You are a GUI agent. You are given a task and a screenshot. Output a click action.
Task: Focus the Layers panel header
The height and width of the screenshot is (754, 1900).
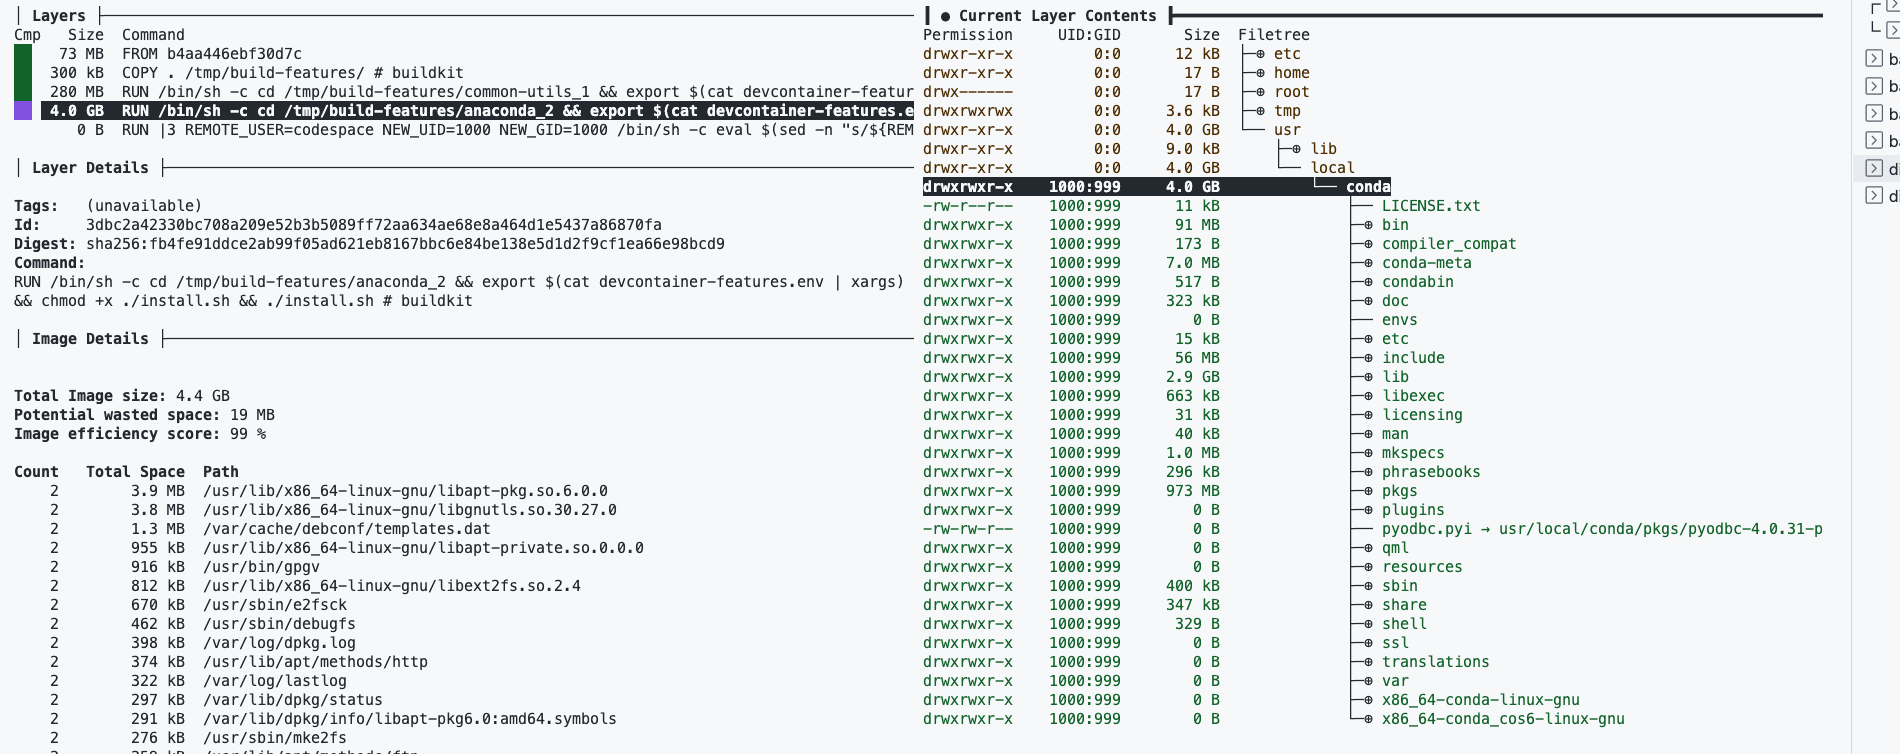pyautogui.click(x=58, y=16)
